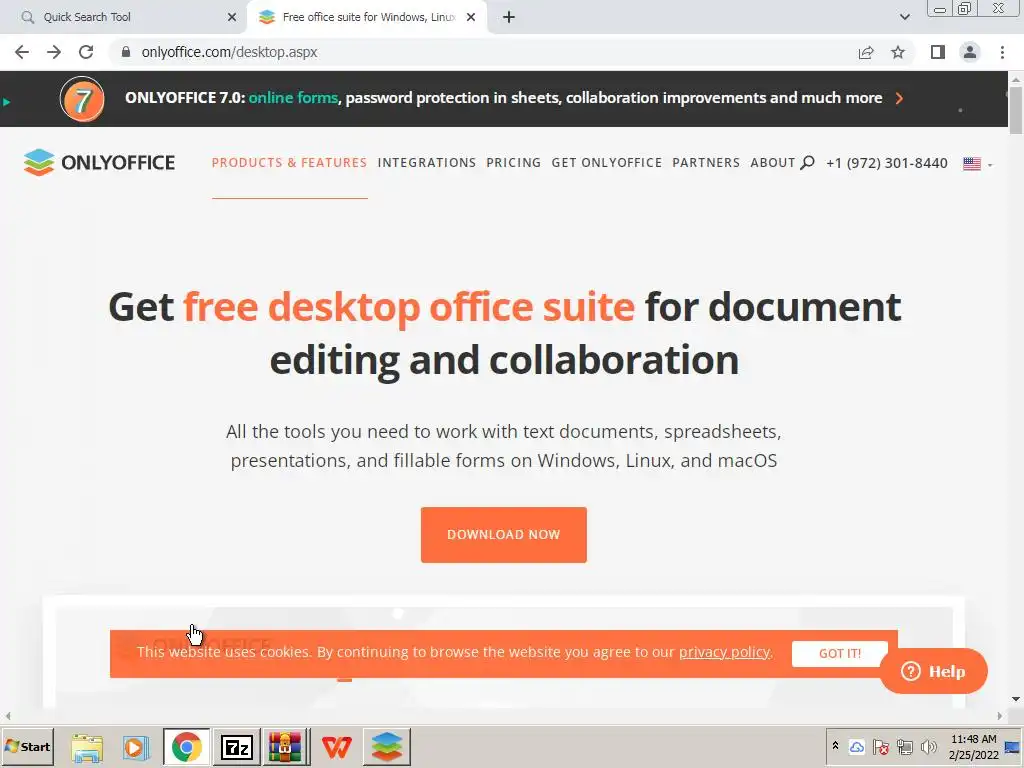Bookmark this page with the star icon

[x=898, y=52]
